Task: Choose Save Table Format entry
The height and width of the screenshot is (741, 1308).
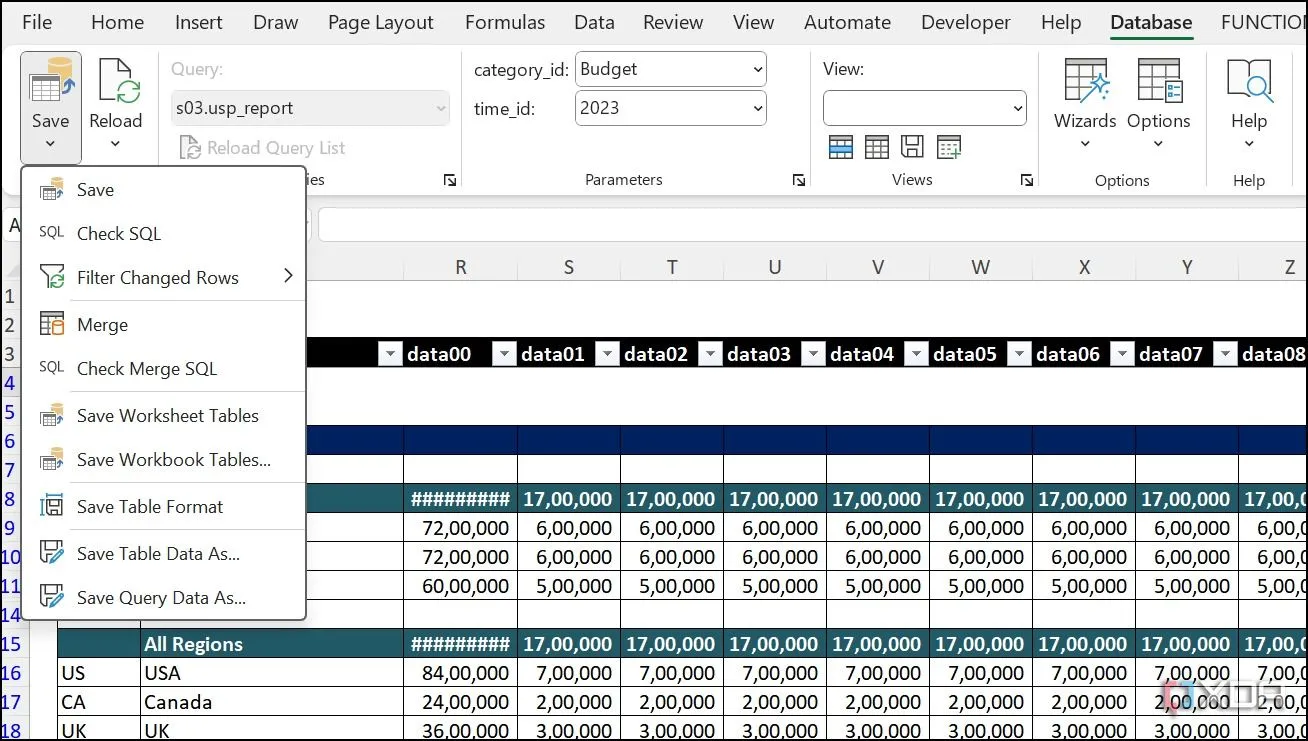Action: coord(164,507)
